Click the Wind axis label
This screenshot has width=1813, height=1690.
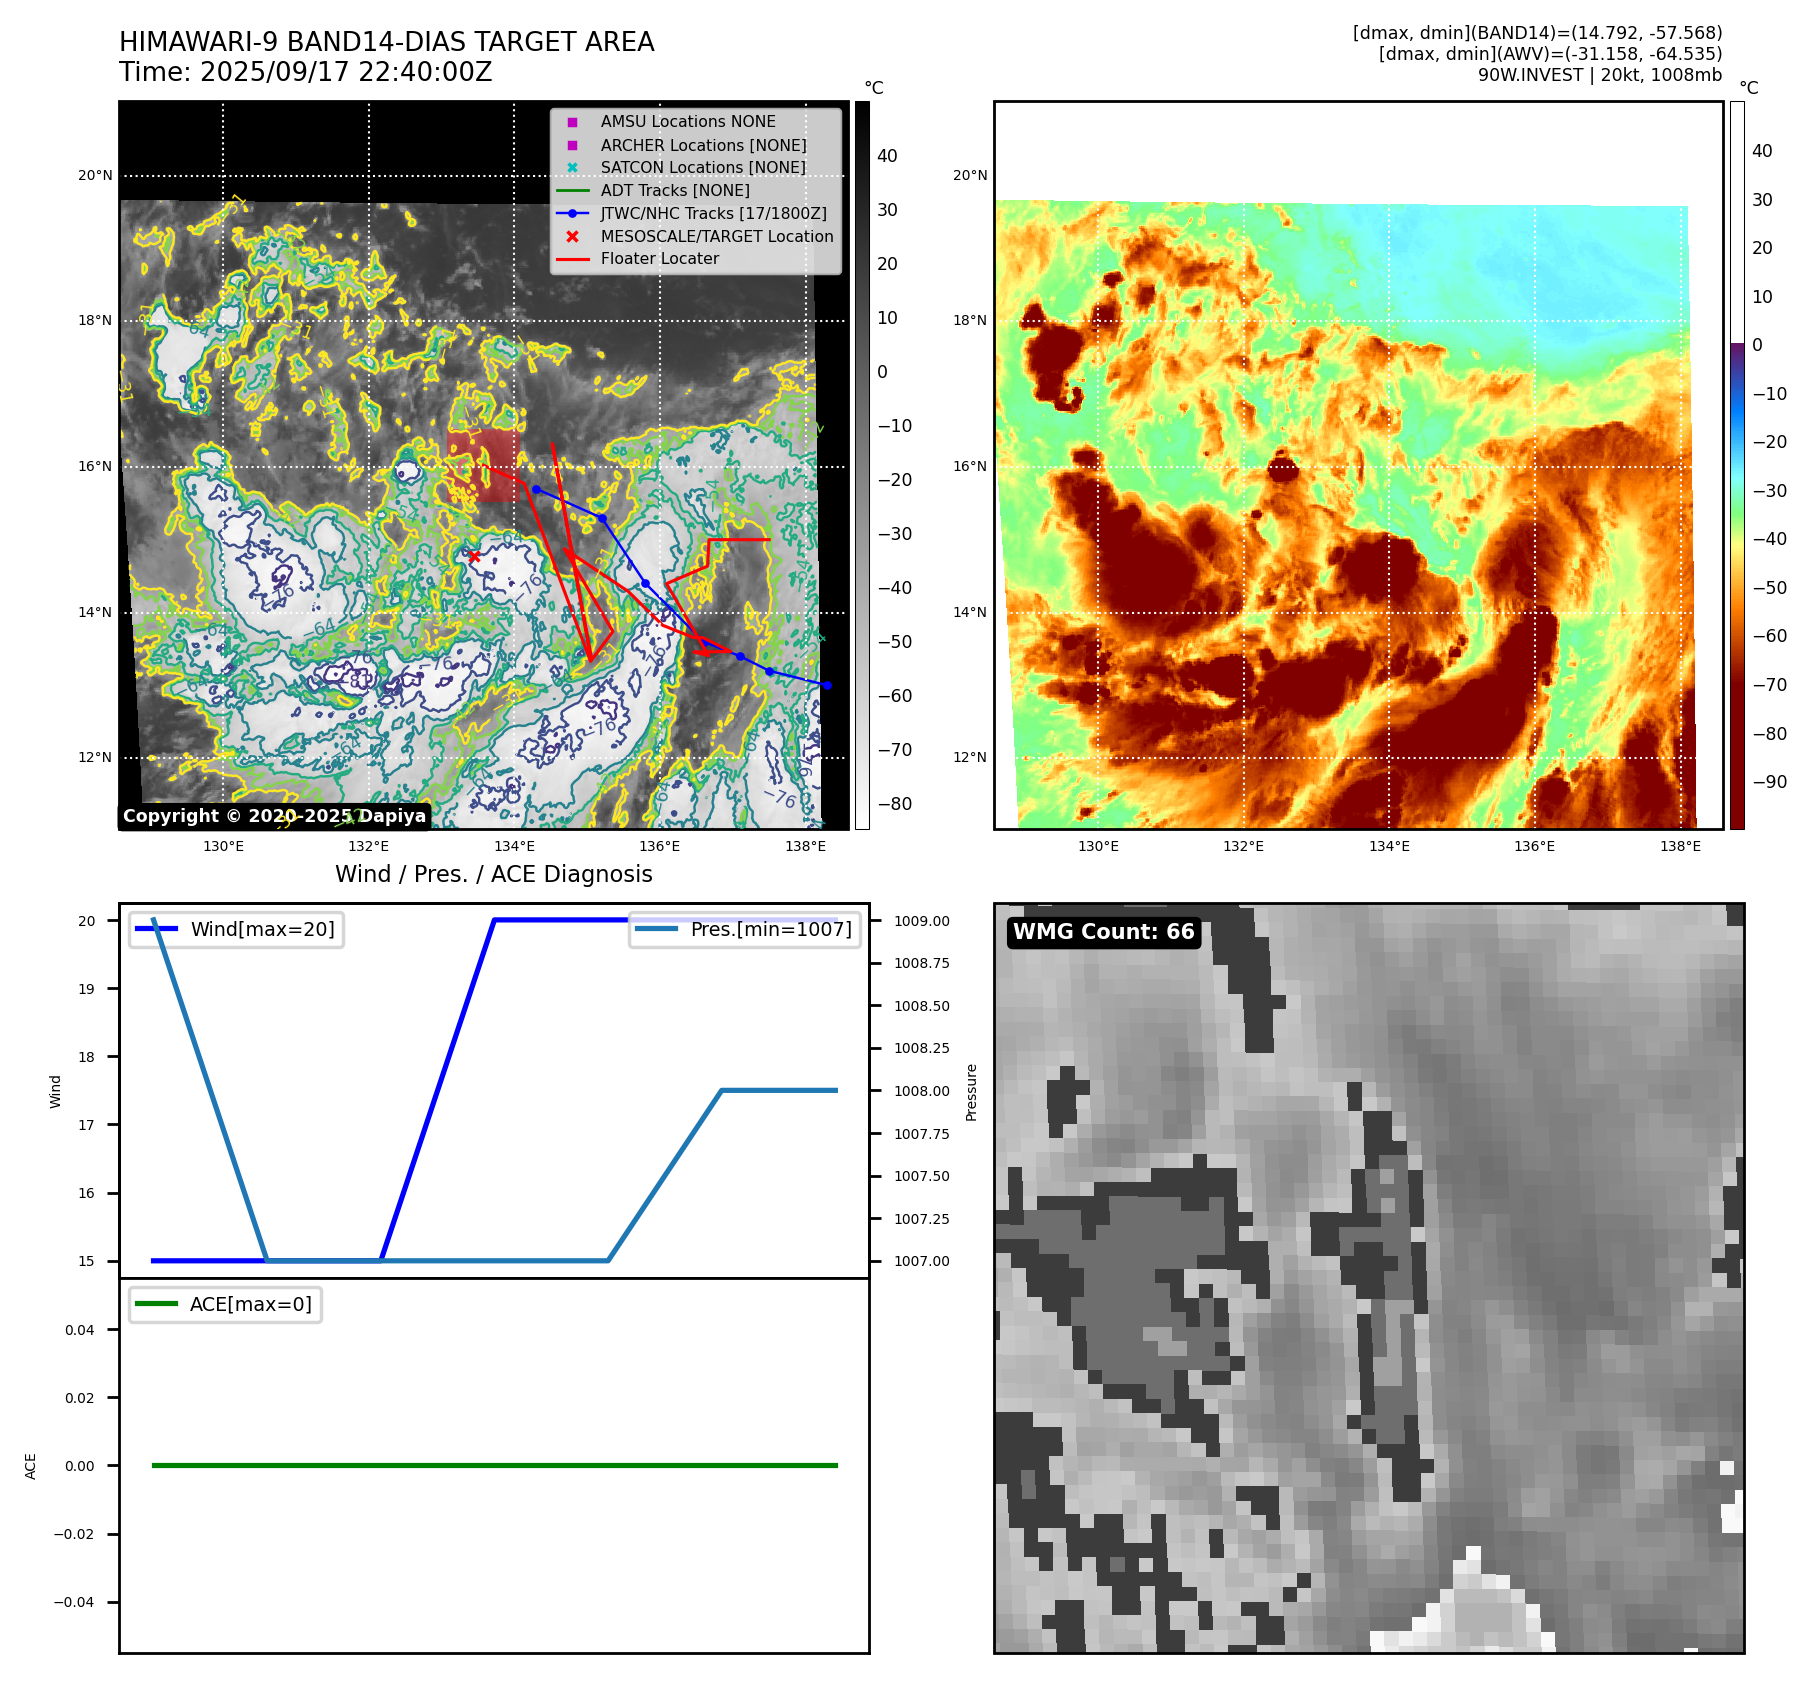click(x=55, y=1092)
